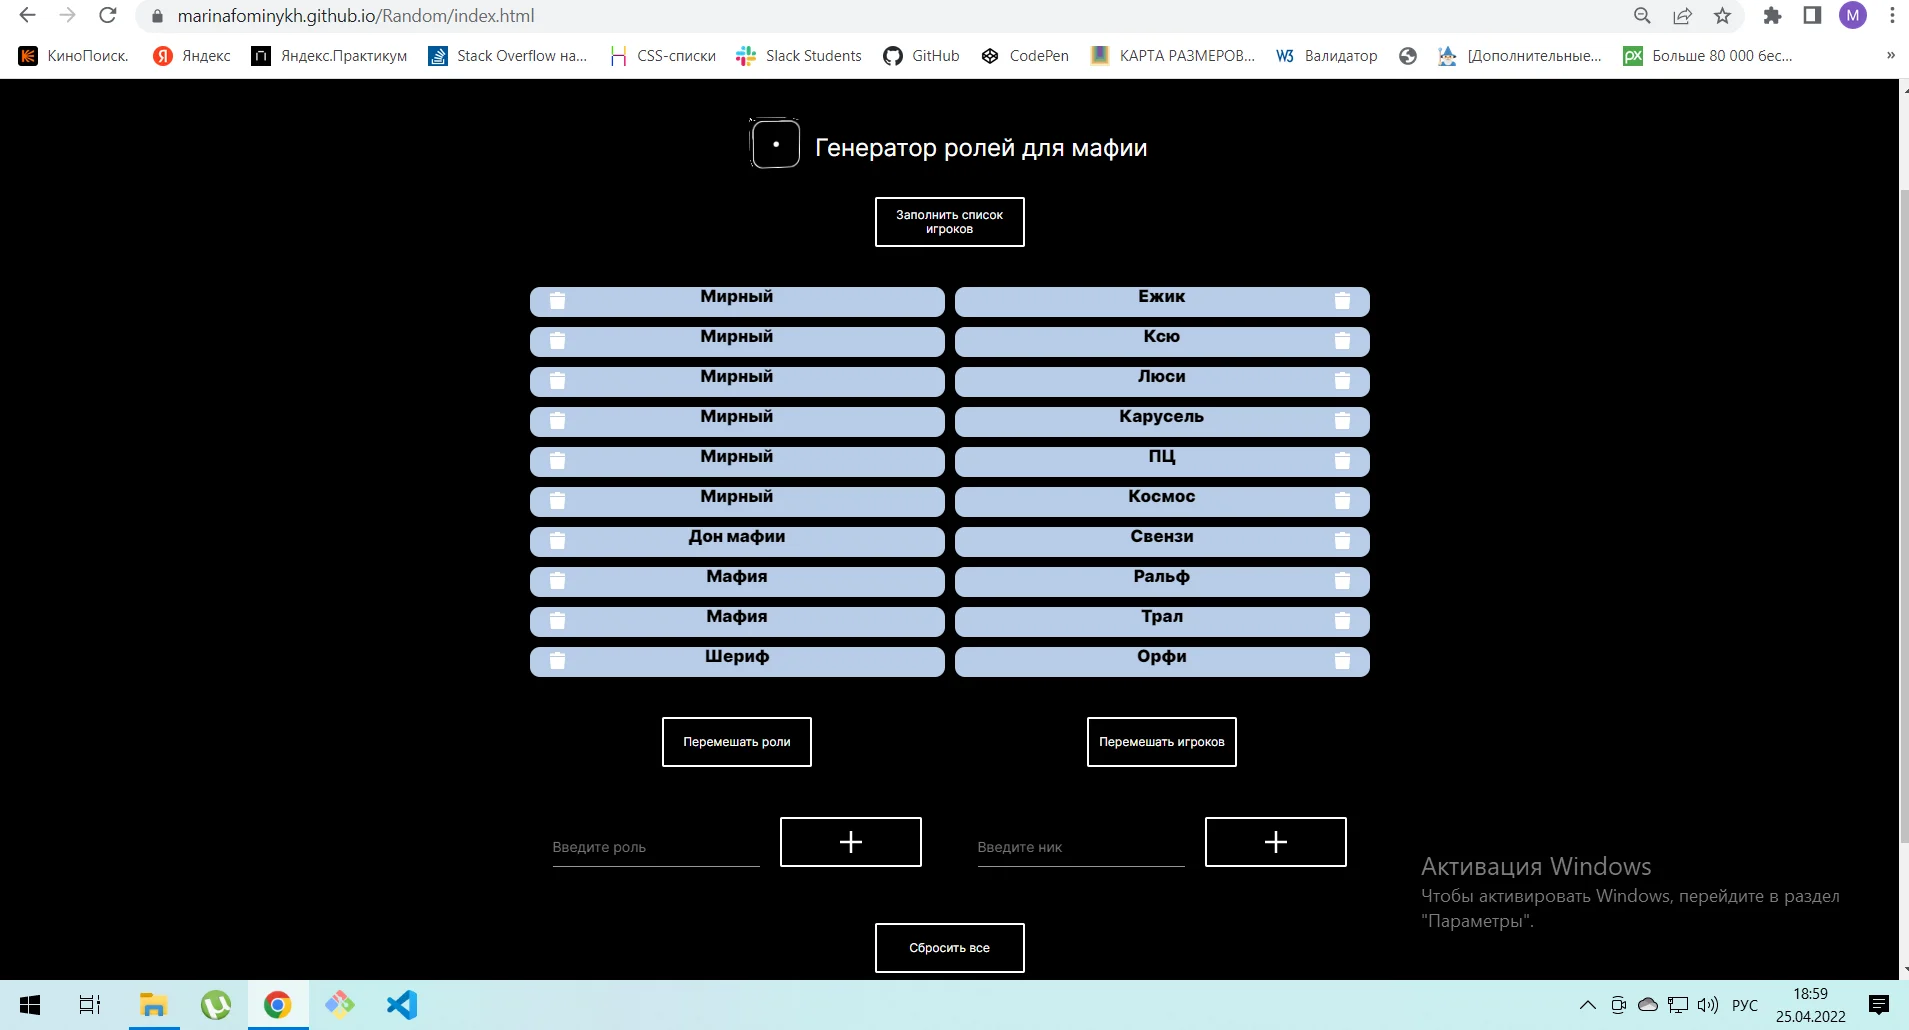Select the Дон мафии role name

[737, 537]
